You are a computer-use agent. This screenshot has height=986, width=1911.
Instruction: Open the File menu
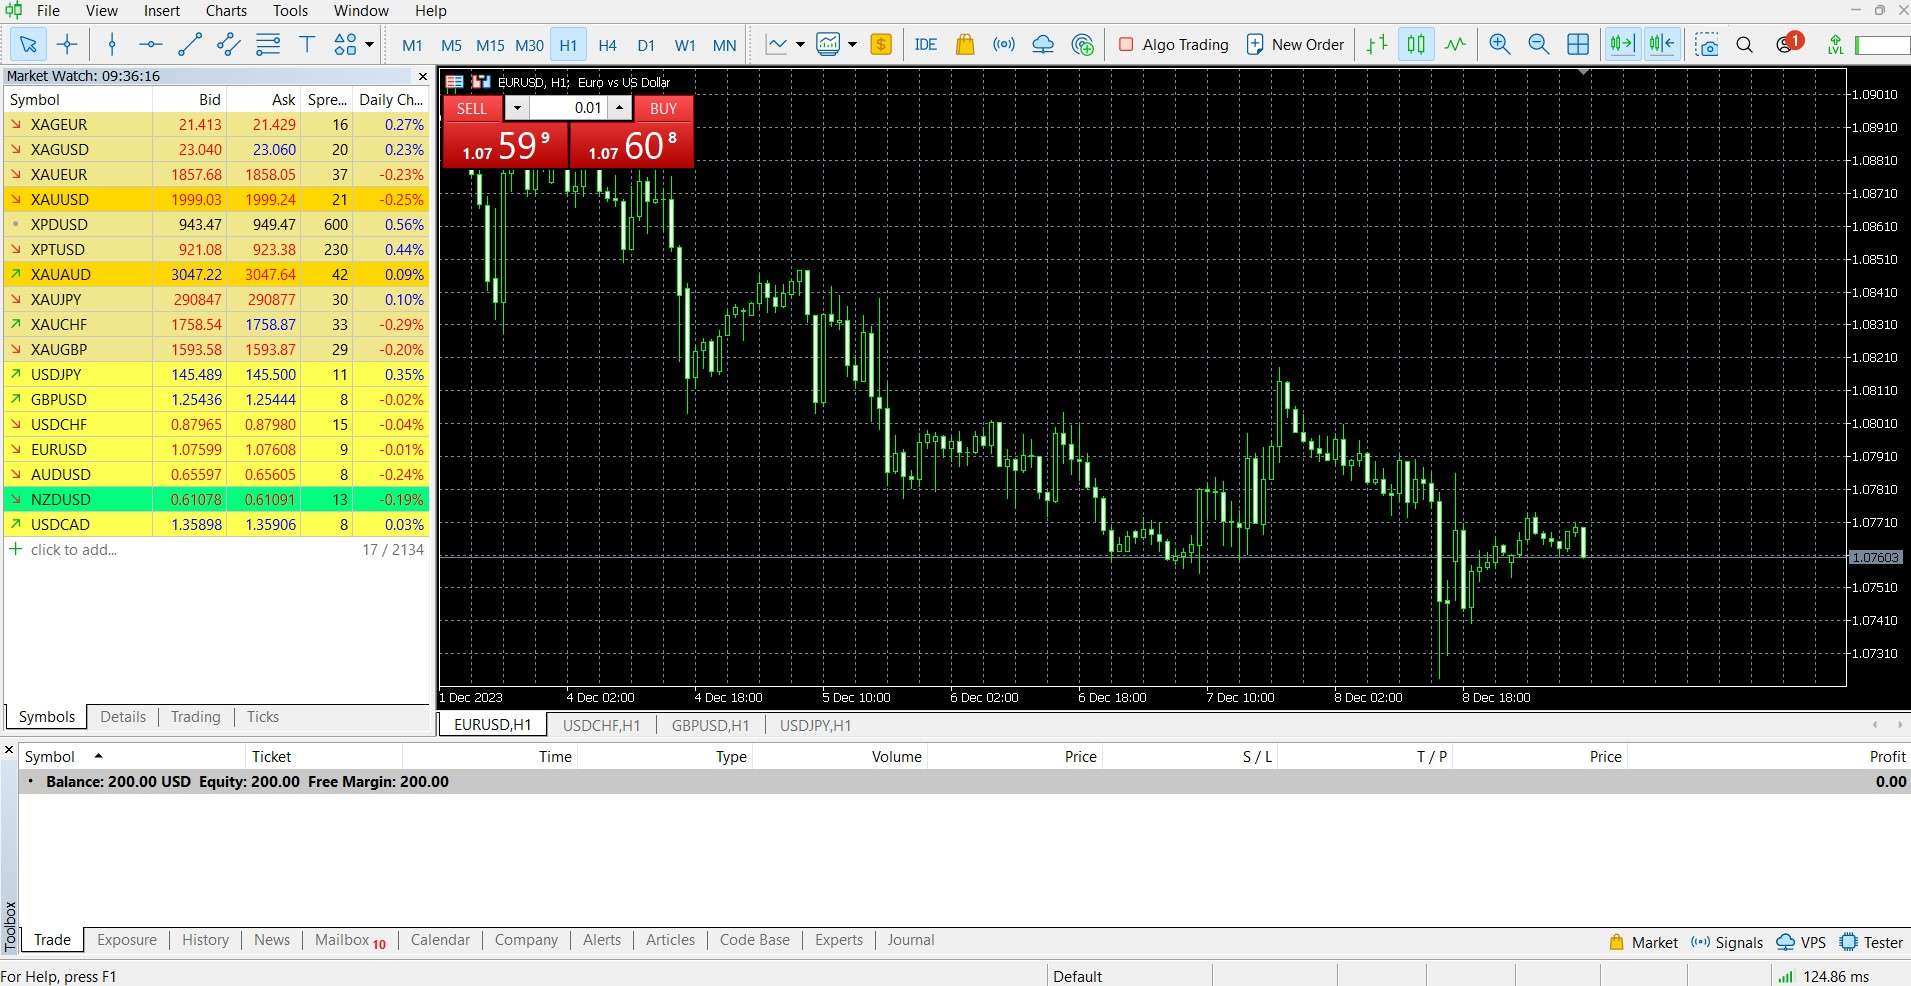(x=48, y=11)
